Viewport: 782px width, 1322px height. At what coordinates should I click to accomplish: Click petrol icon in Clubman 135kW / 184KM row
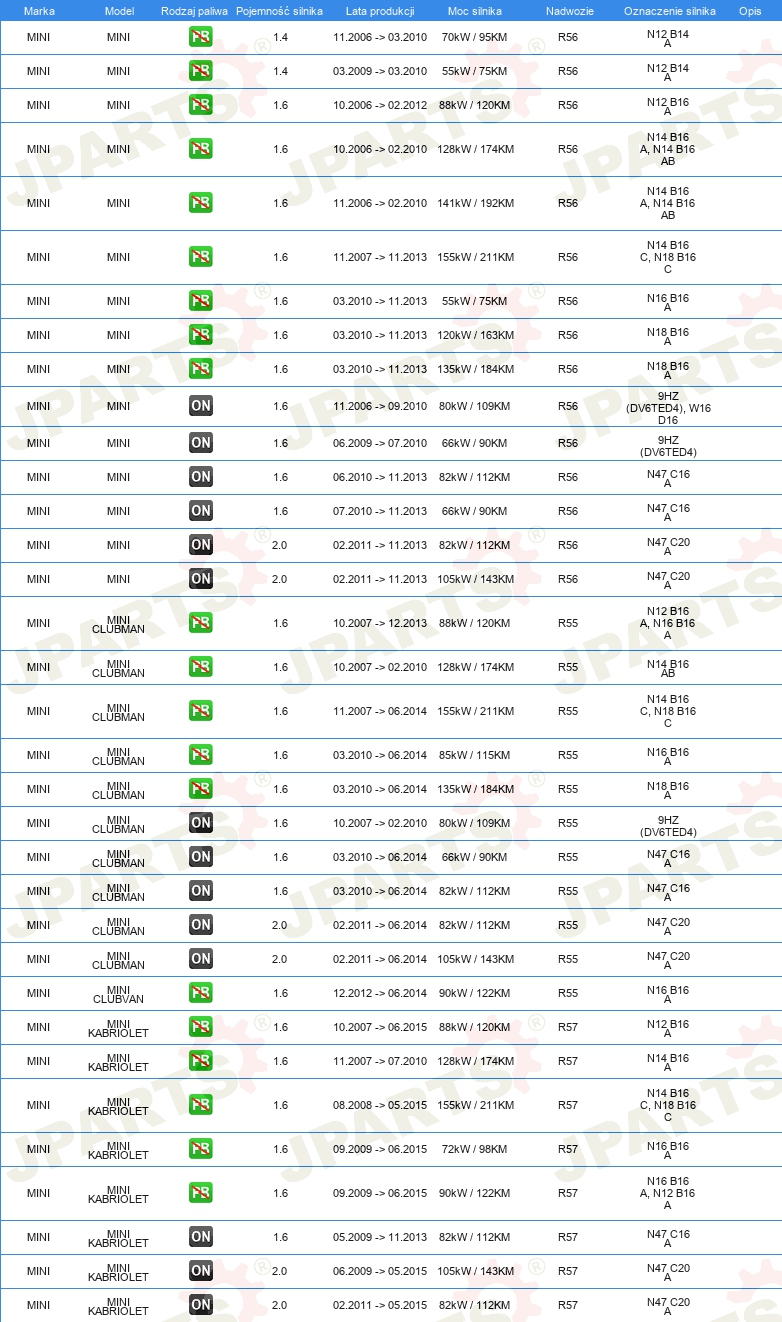[201, 789]
